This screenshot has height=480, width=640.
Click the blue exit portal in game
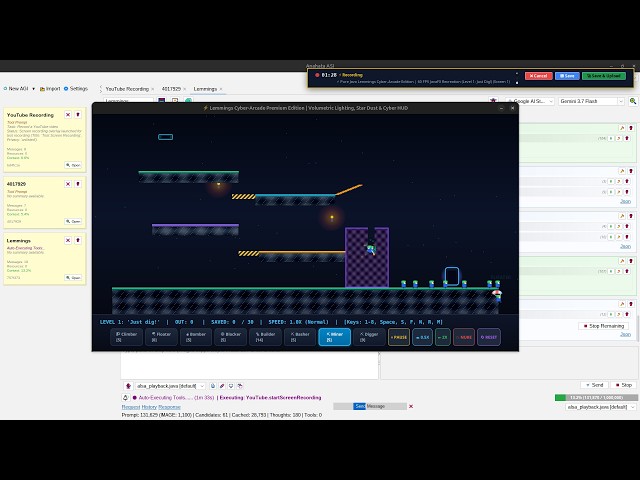452,276
